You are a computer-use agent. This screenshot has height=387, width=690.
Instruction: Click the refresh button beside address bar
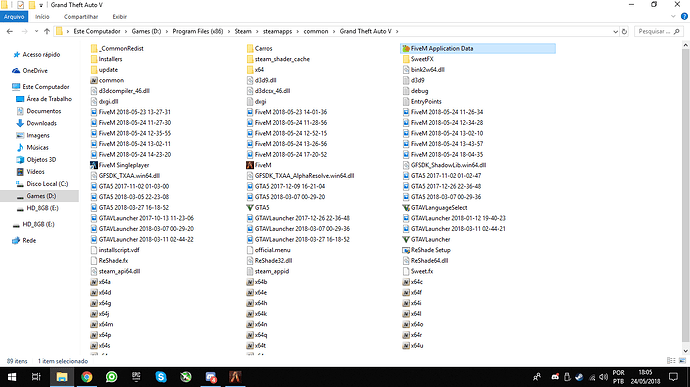tap(624, 32)
